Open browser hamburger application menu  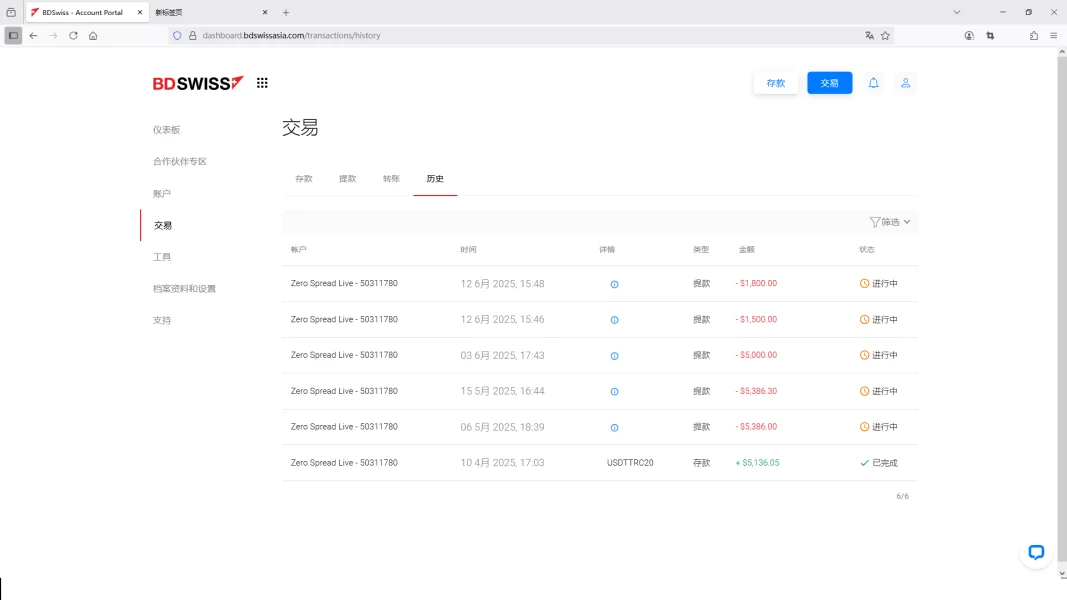point(1053,35)
